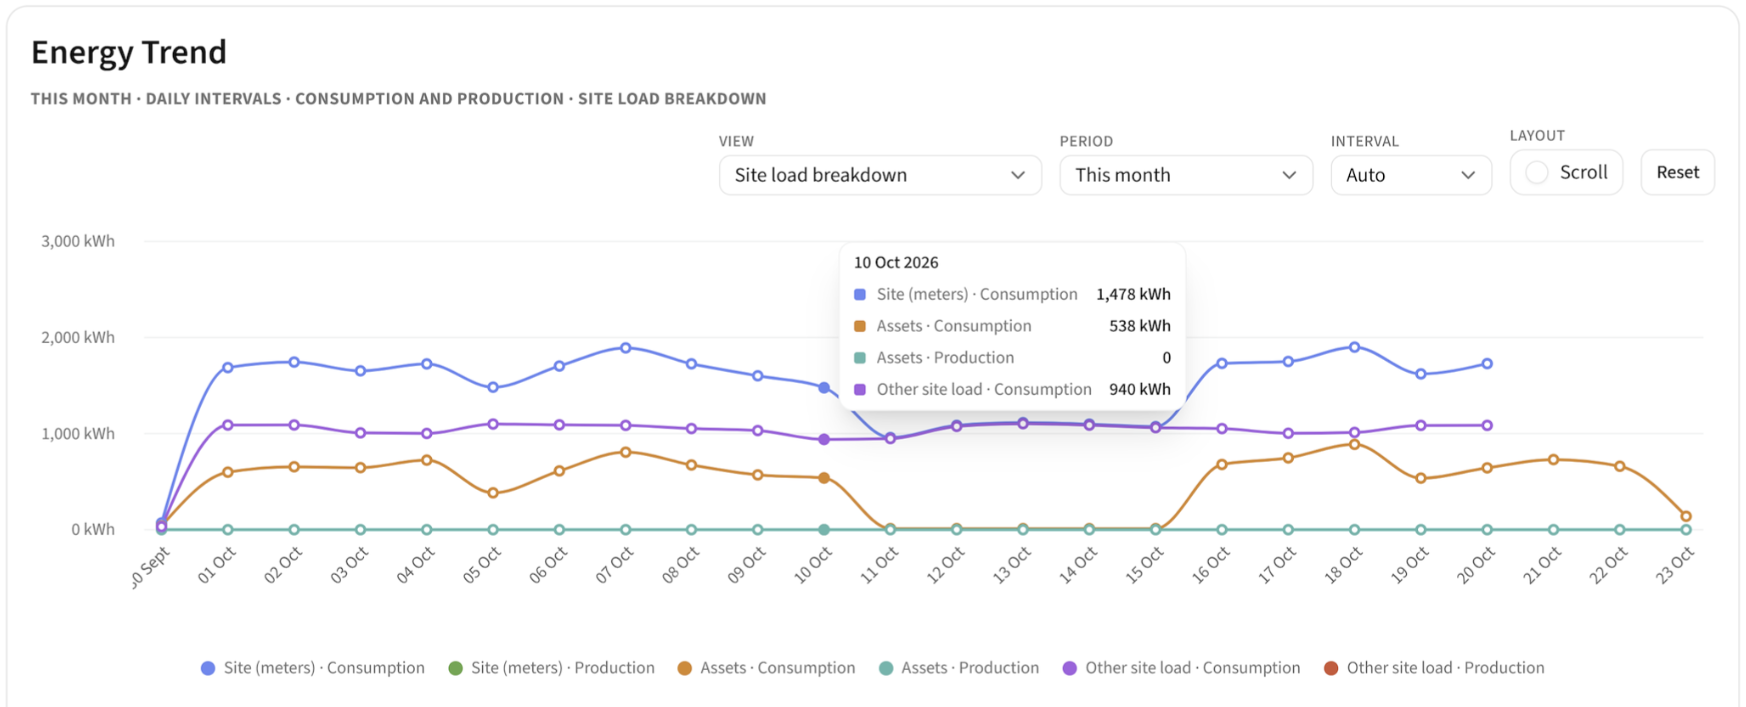The height and width of the screenshot is (707, 1746).
Task: Click the purple Other site load point at 20 Oct
Action: (1488, 425)
